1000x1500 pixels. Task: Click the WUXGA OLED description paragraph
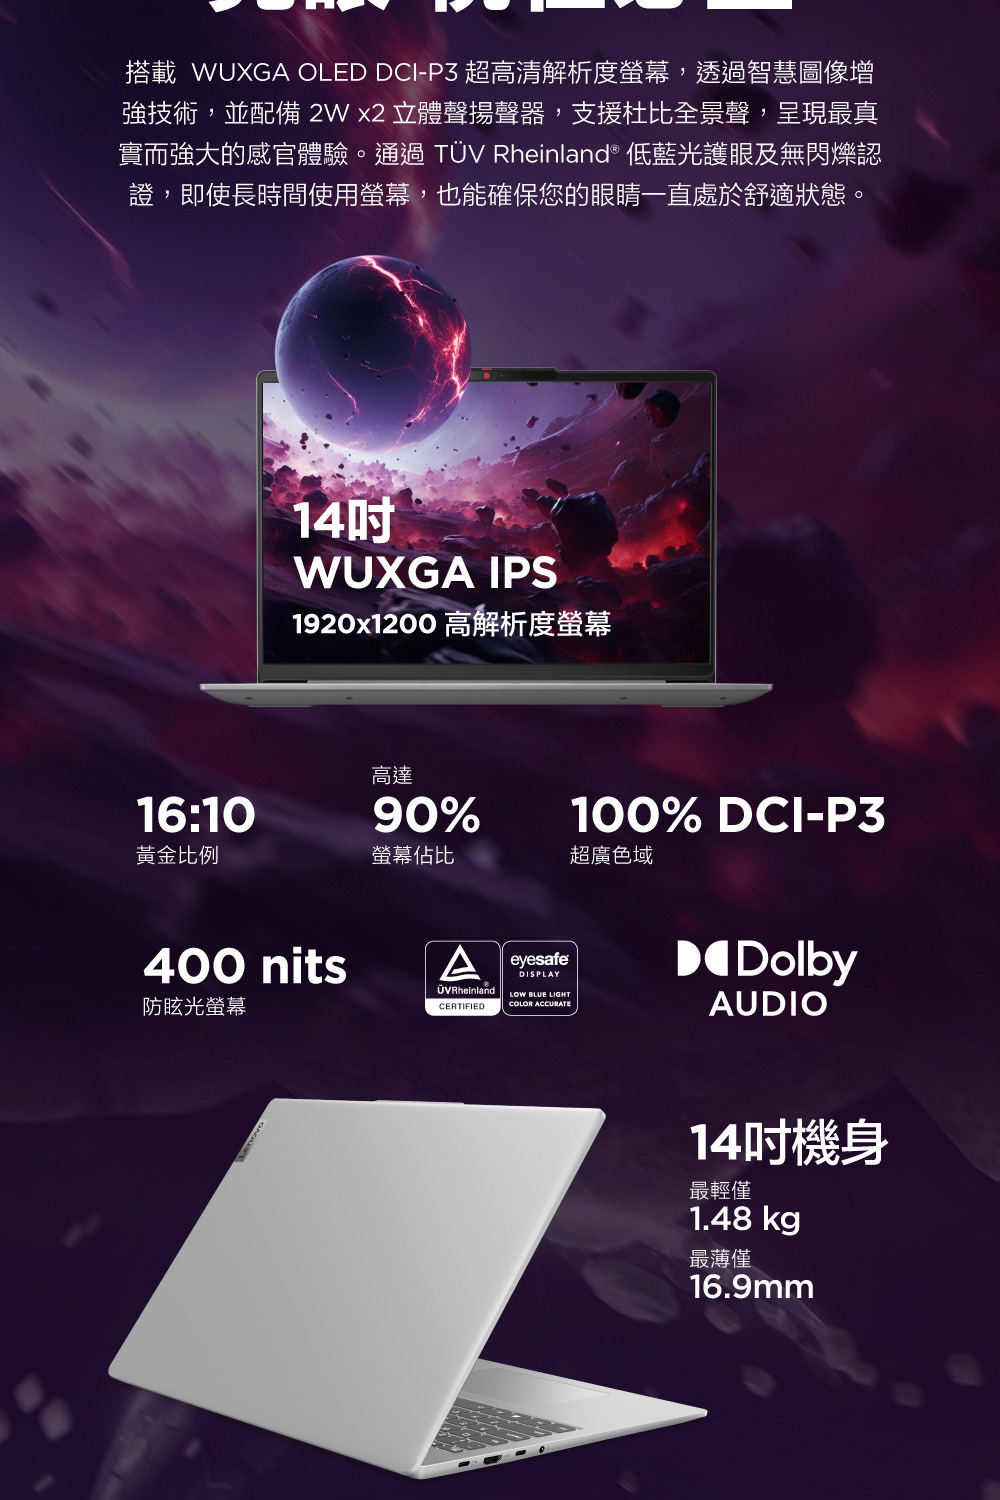click(500, 133)
